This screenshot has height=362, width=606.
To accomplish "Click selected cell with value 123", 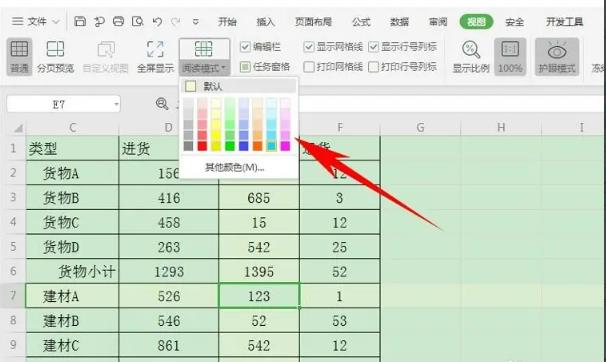I will [x=259, y=296].
